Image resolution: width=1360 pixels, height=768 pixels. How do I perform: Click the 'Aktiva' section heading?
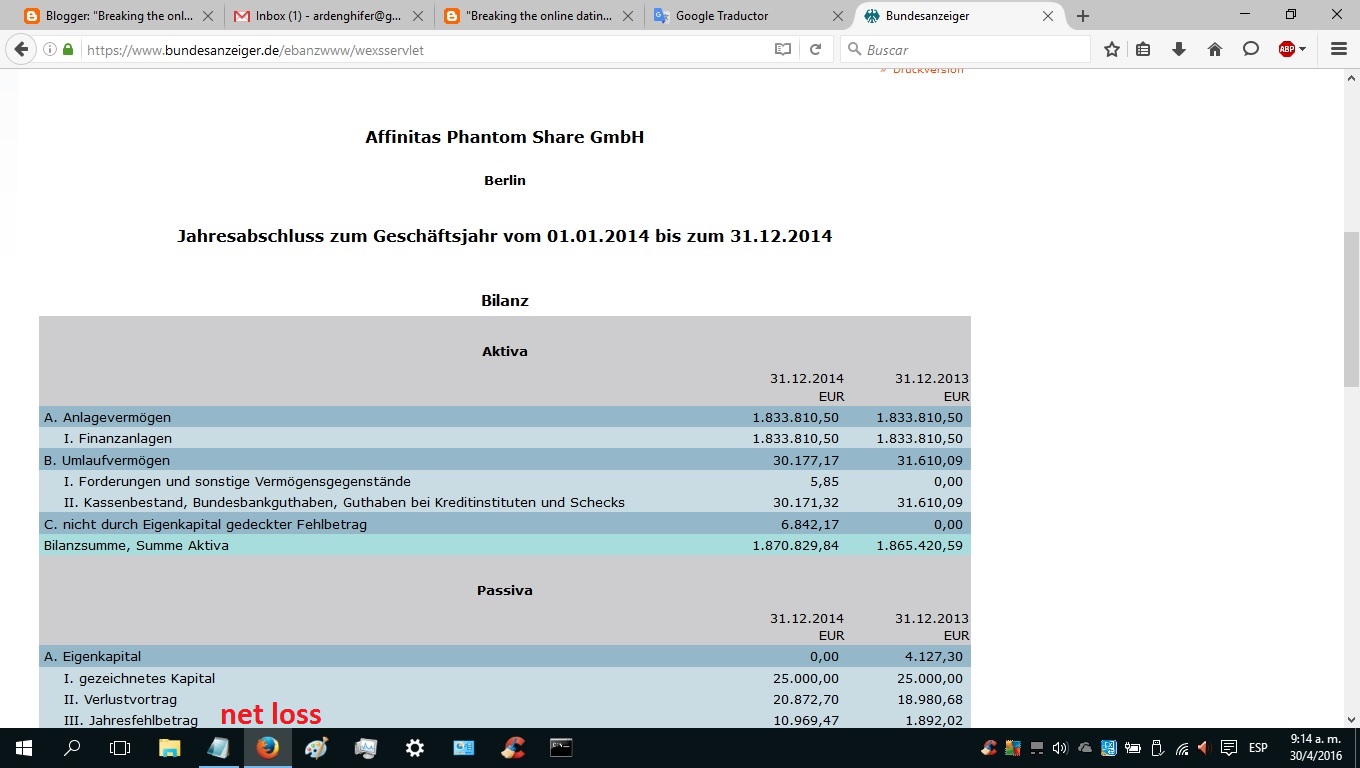click(505, 352)
